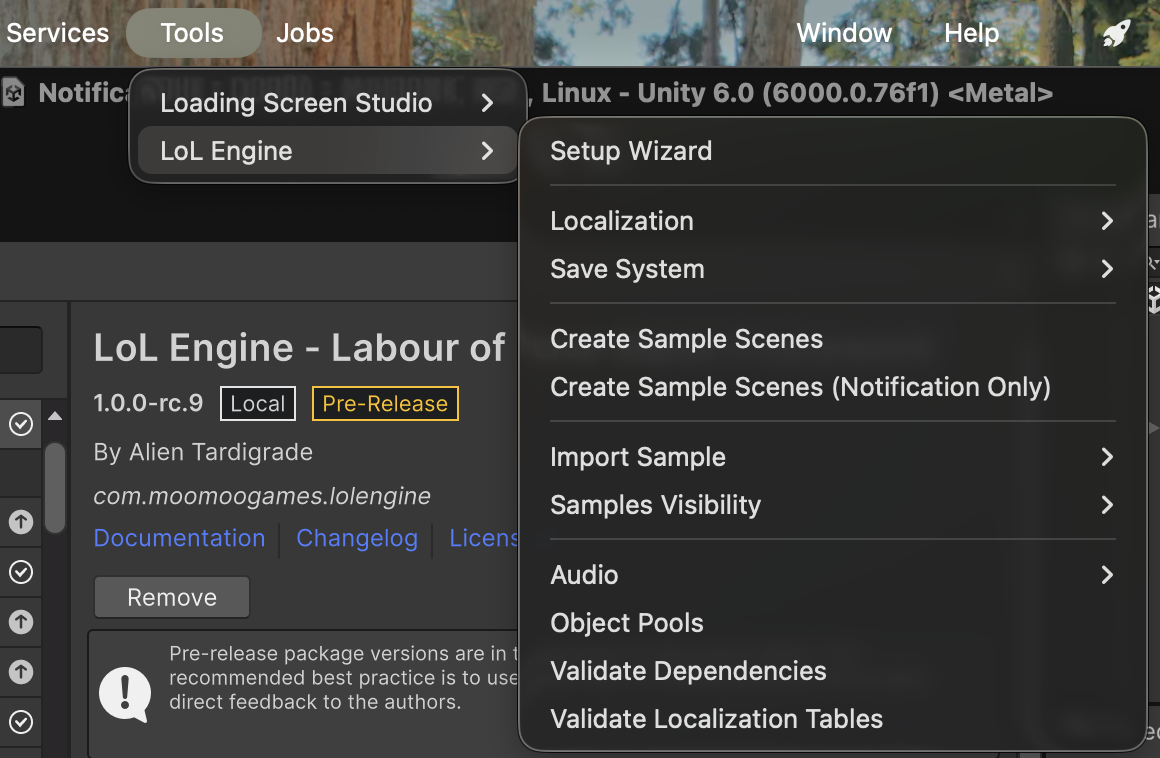1160x758 pixels.
Task: Click com.moomoogames.lolengine package name
Action: [x=262, y=496]
